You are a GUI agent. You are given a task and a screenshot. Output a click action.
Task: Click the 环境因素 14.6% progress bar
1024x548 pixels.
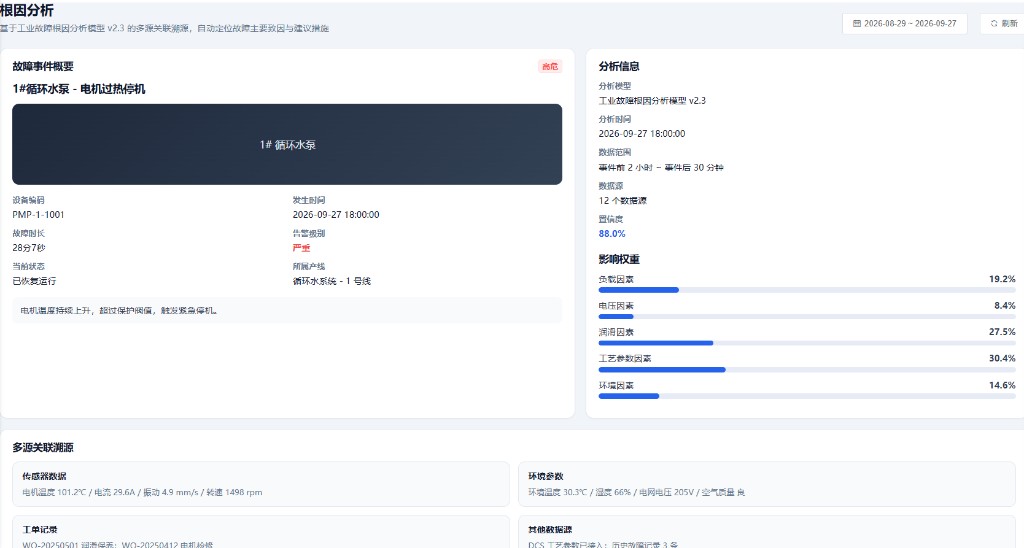(x=807, y=396)
